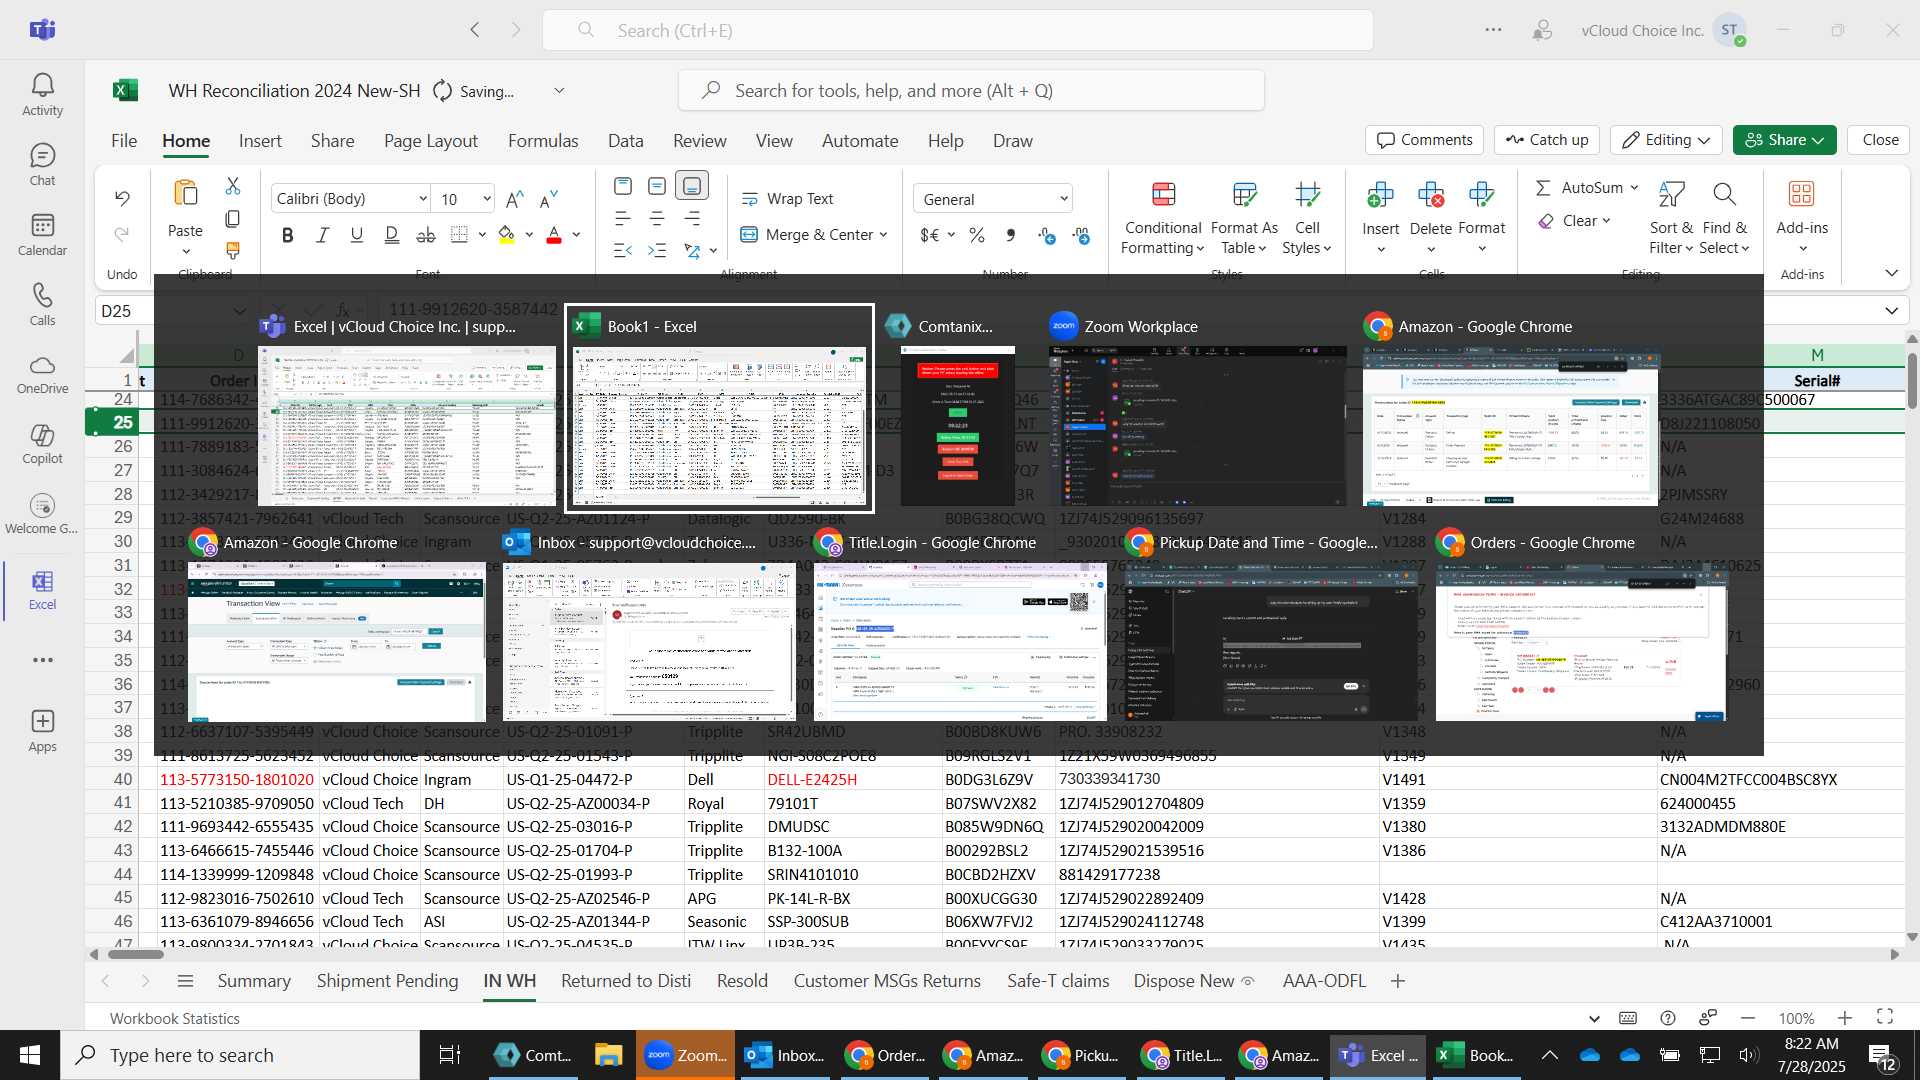Click the red font color swatch
The width and height of the screenshot is (1920, 1080).
click(554, 235)
